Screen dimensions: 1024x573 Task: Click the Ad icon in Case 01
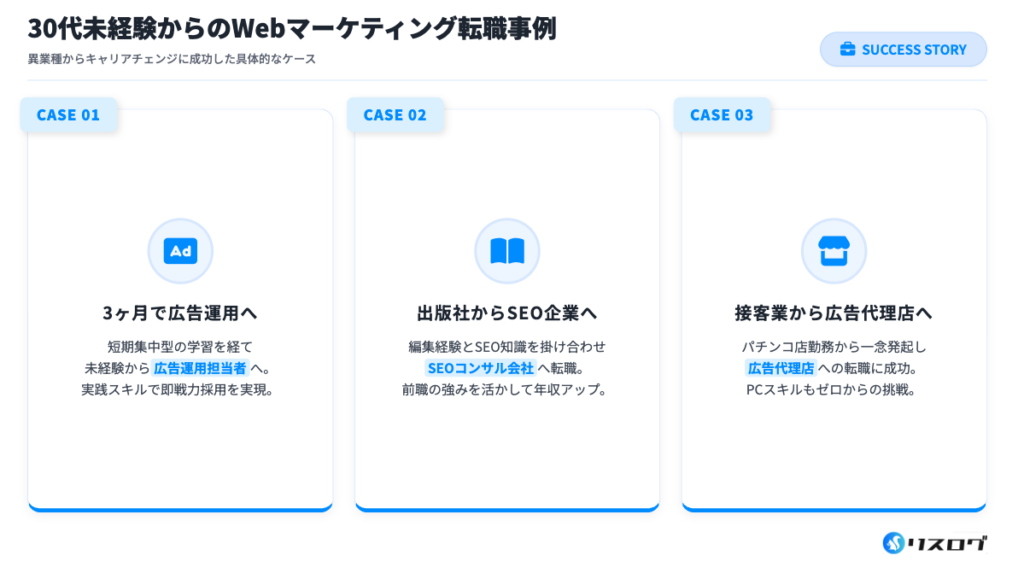click(x=180, y=251)
